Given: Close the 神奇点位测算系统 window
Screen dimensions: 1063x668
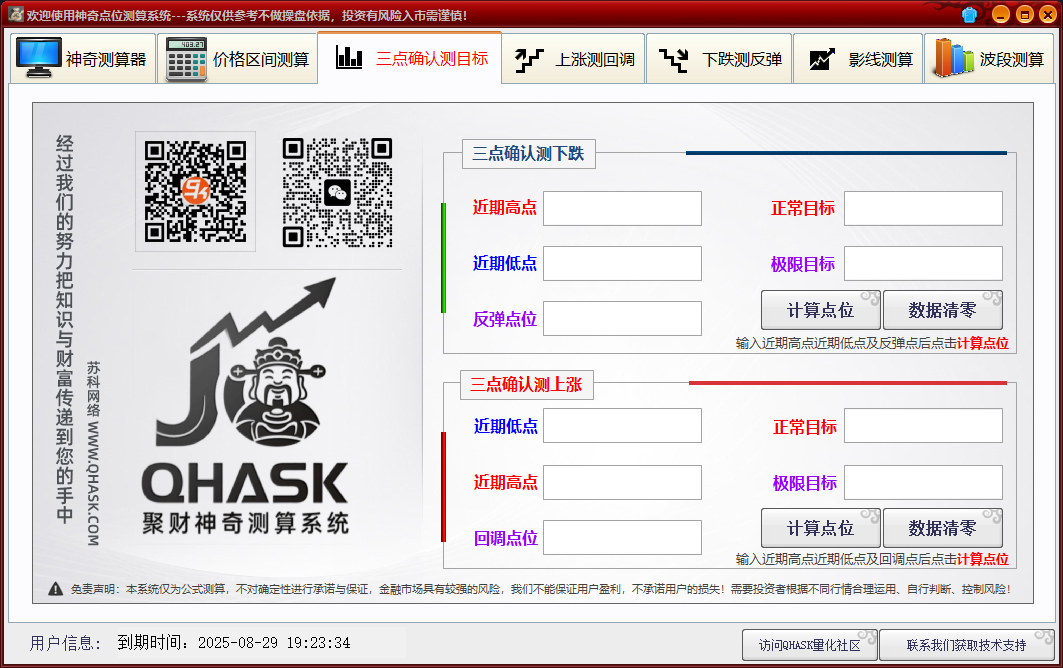Looking at the screenshot, I should coord(1048,14).
